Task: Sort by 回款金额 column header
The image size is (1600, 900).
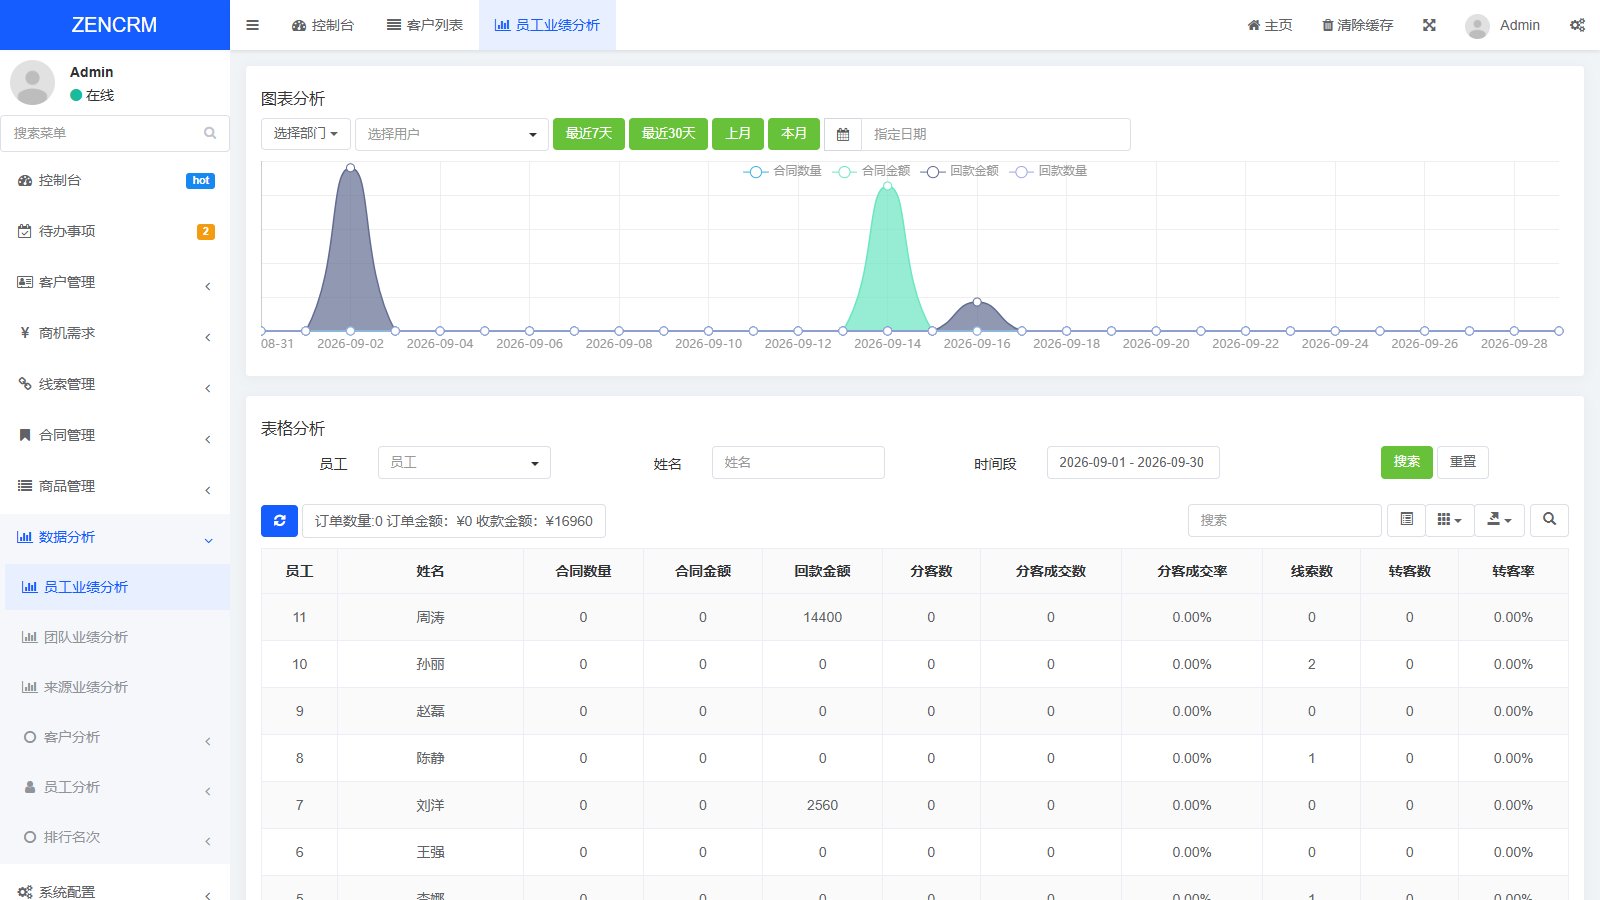Action: (x=822, y=571)
